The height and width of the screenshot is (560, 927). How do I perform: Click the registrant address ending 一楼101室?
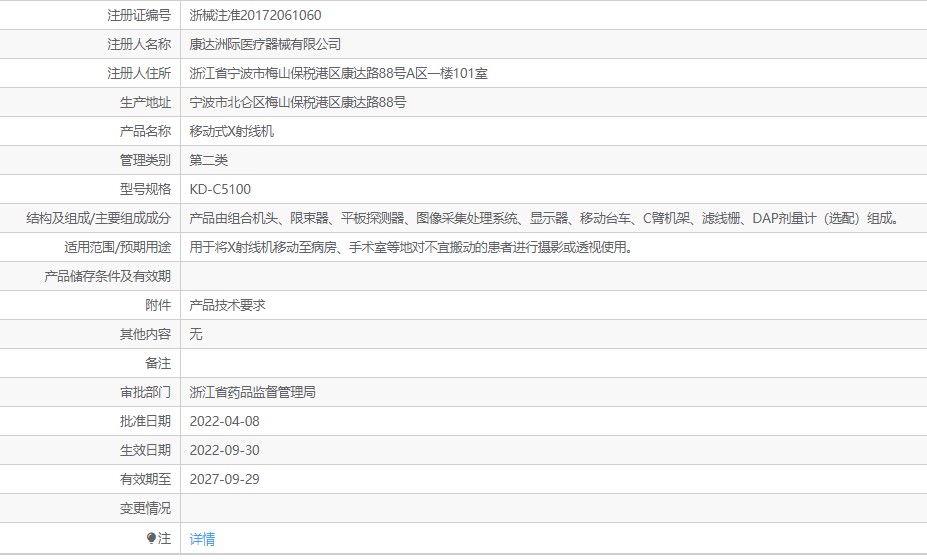pos(339,73)
